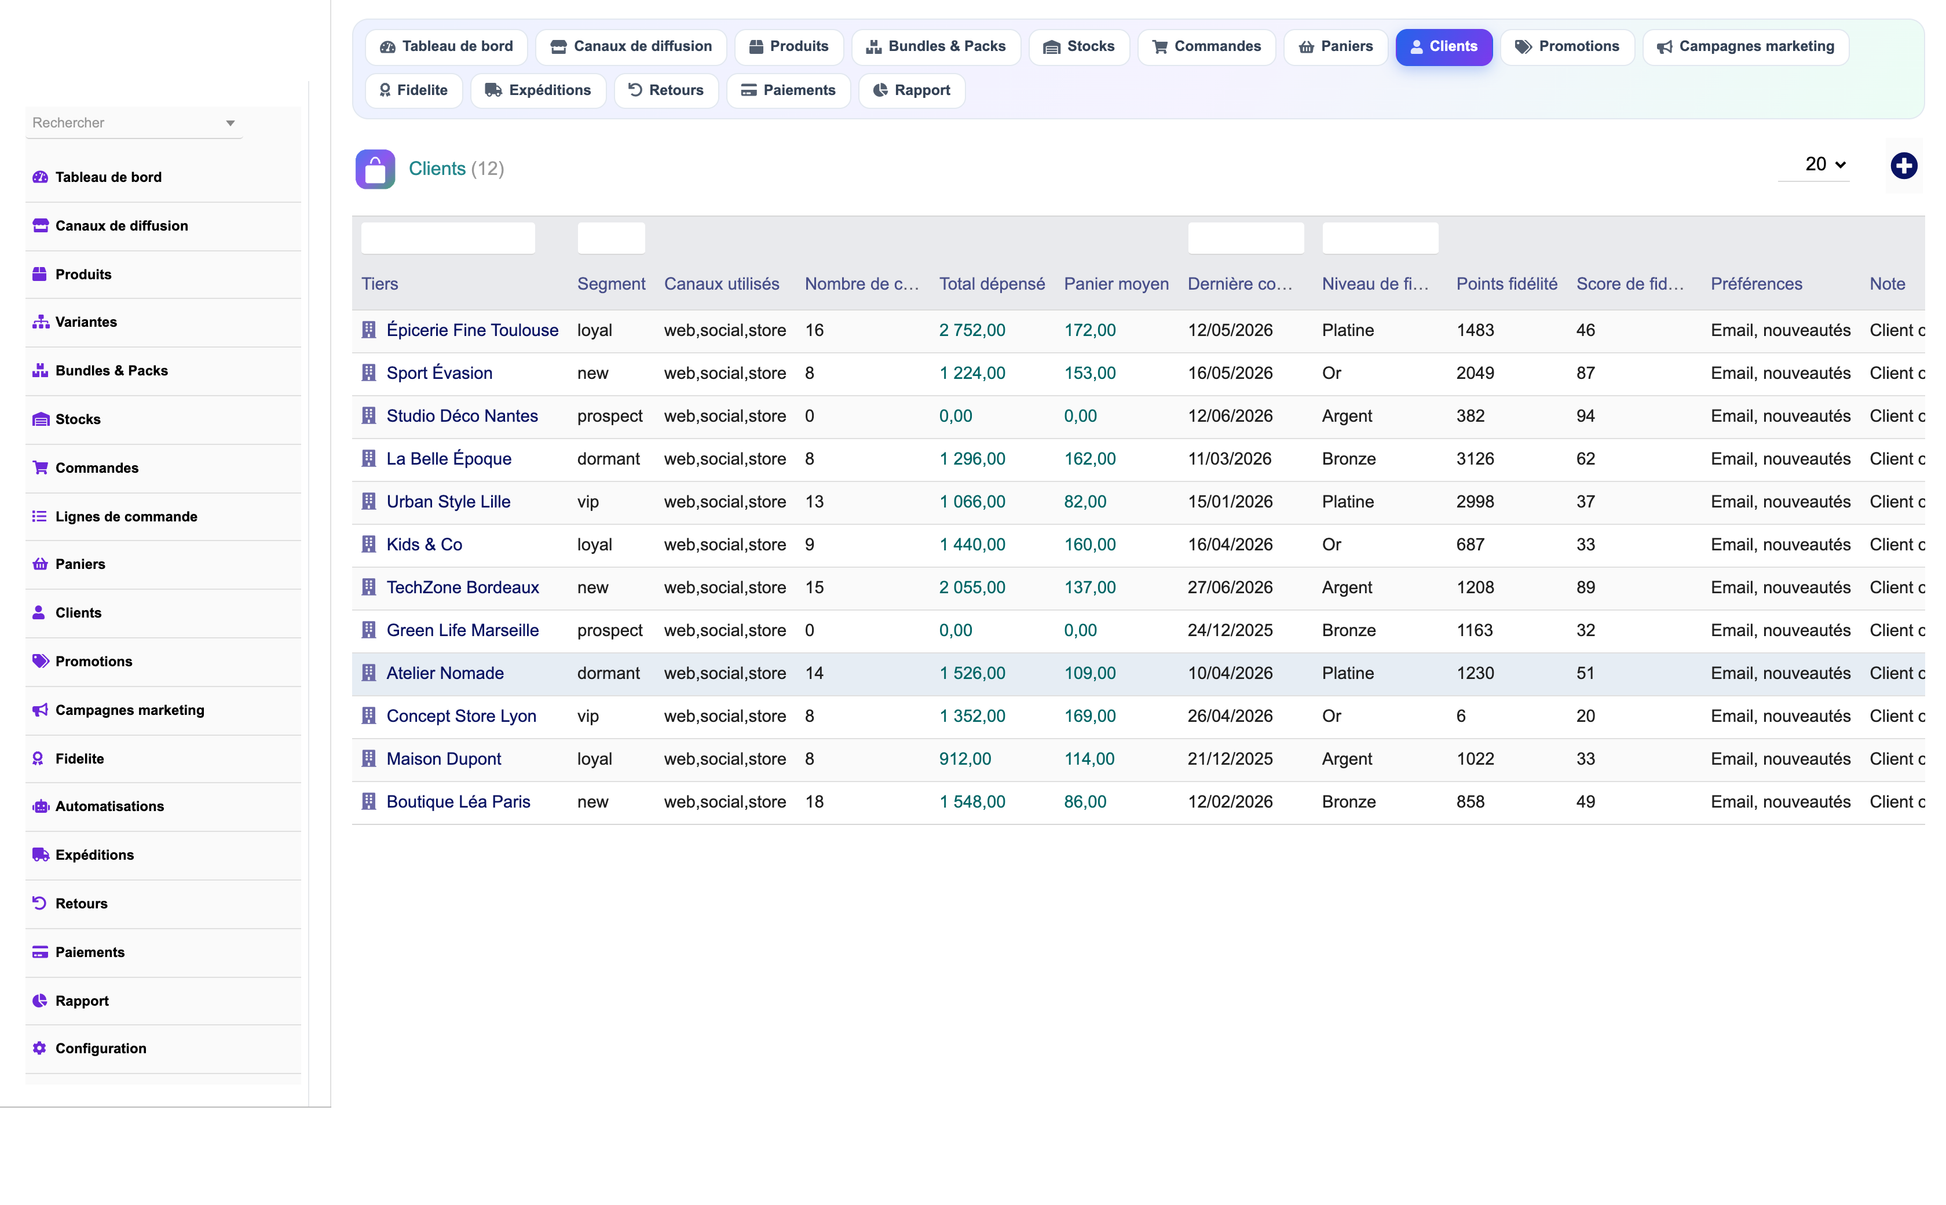The image size is (1946, 1205).
Task: Open the Expéditions top tab
Action: tap(538, 91)
